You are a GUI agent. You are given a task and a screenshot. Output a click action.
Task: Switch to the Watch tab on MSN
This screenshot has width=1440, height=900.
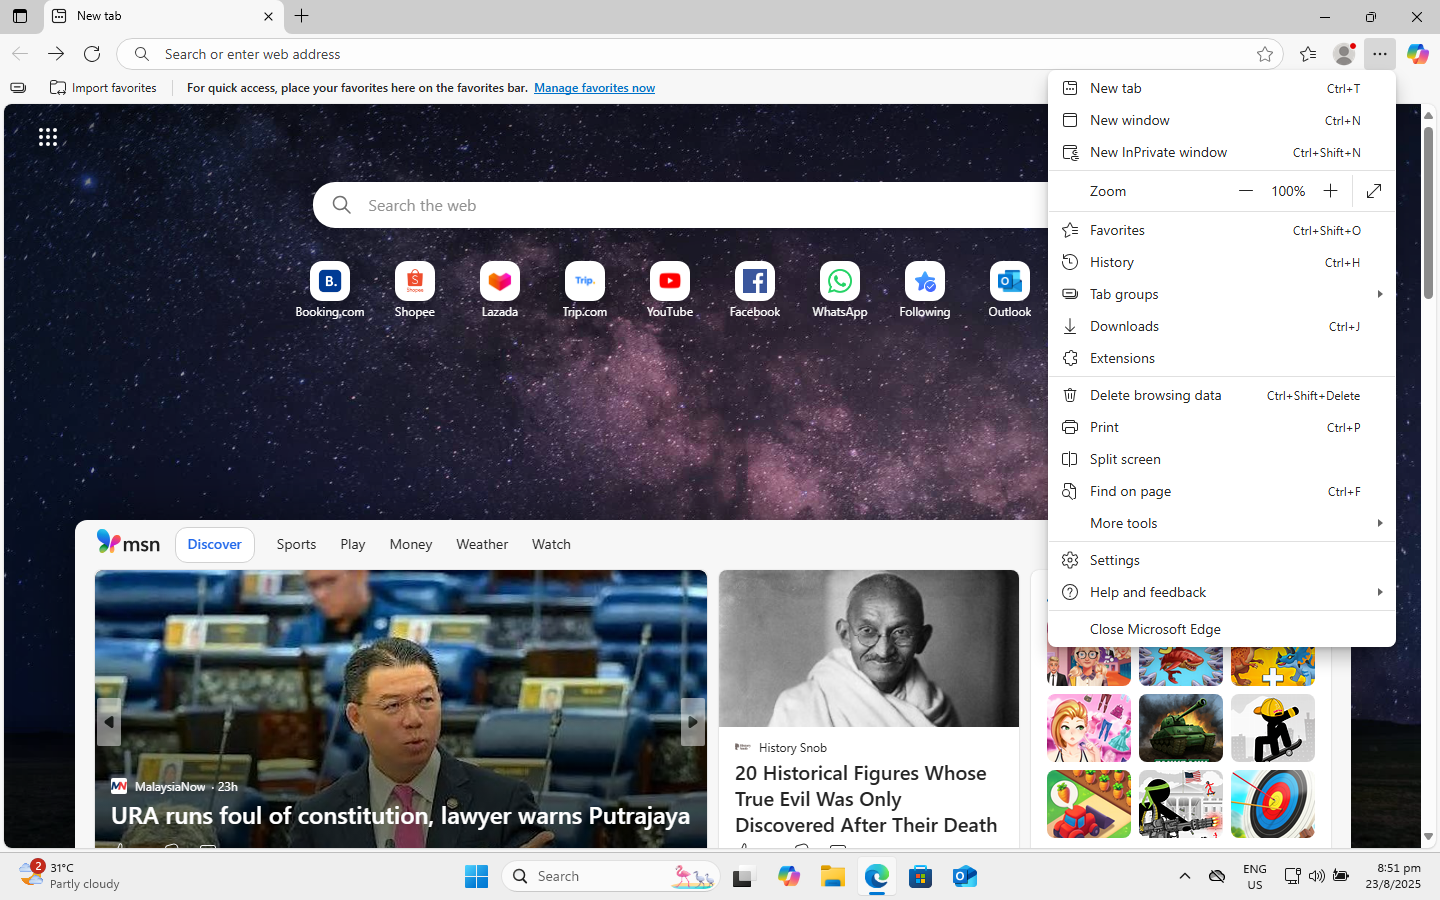tap(551, 544)
